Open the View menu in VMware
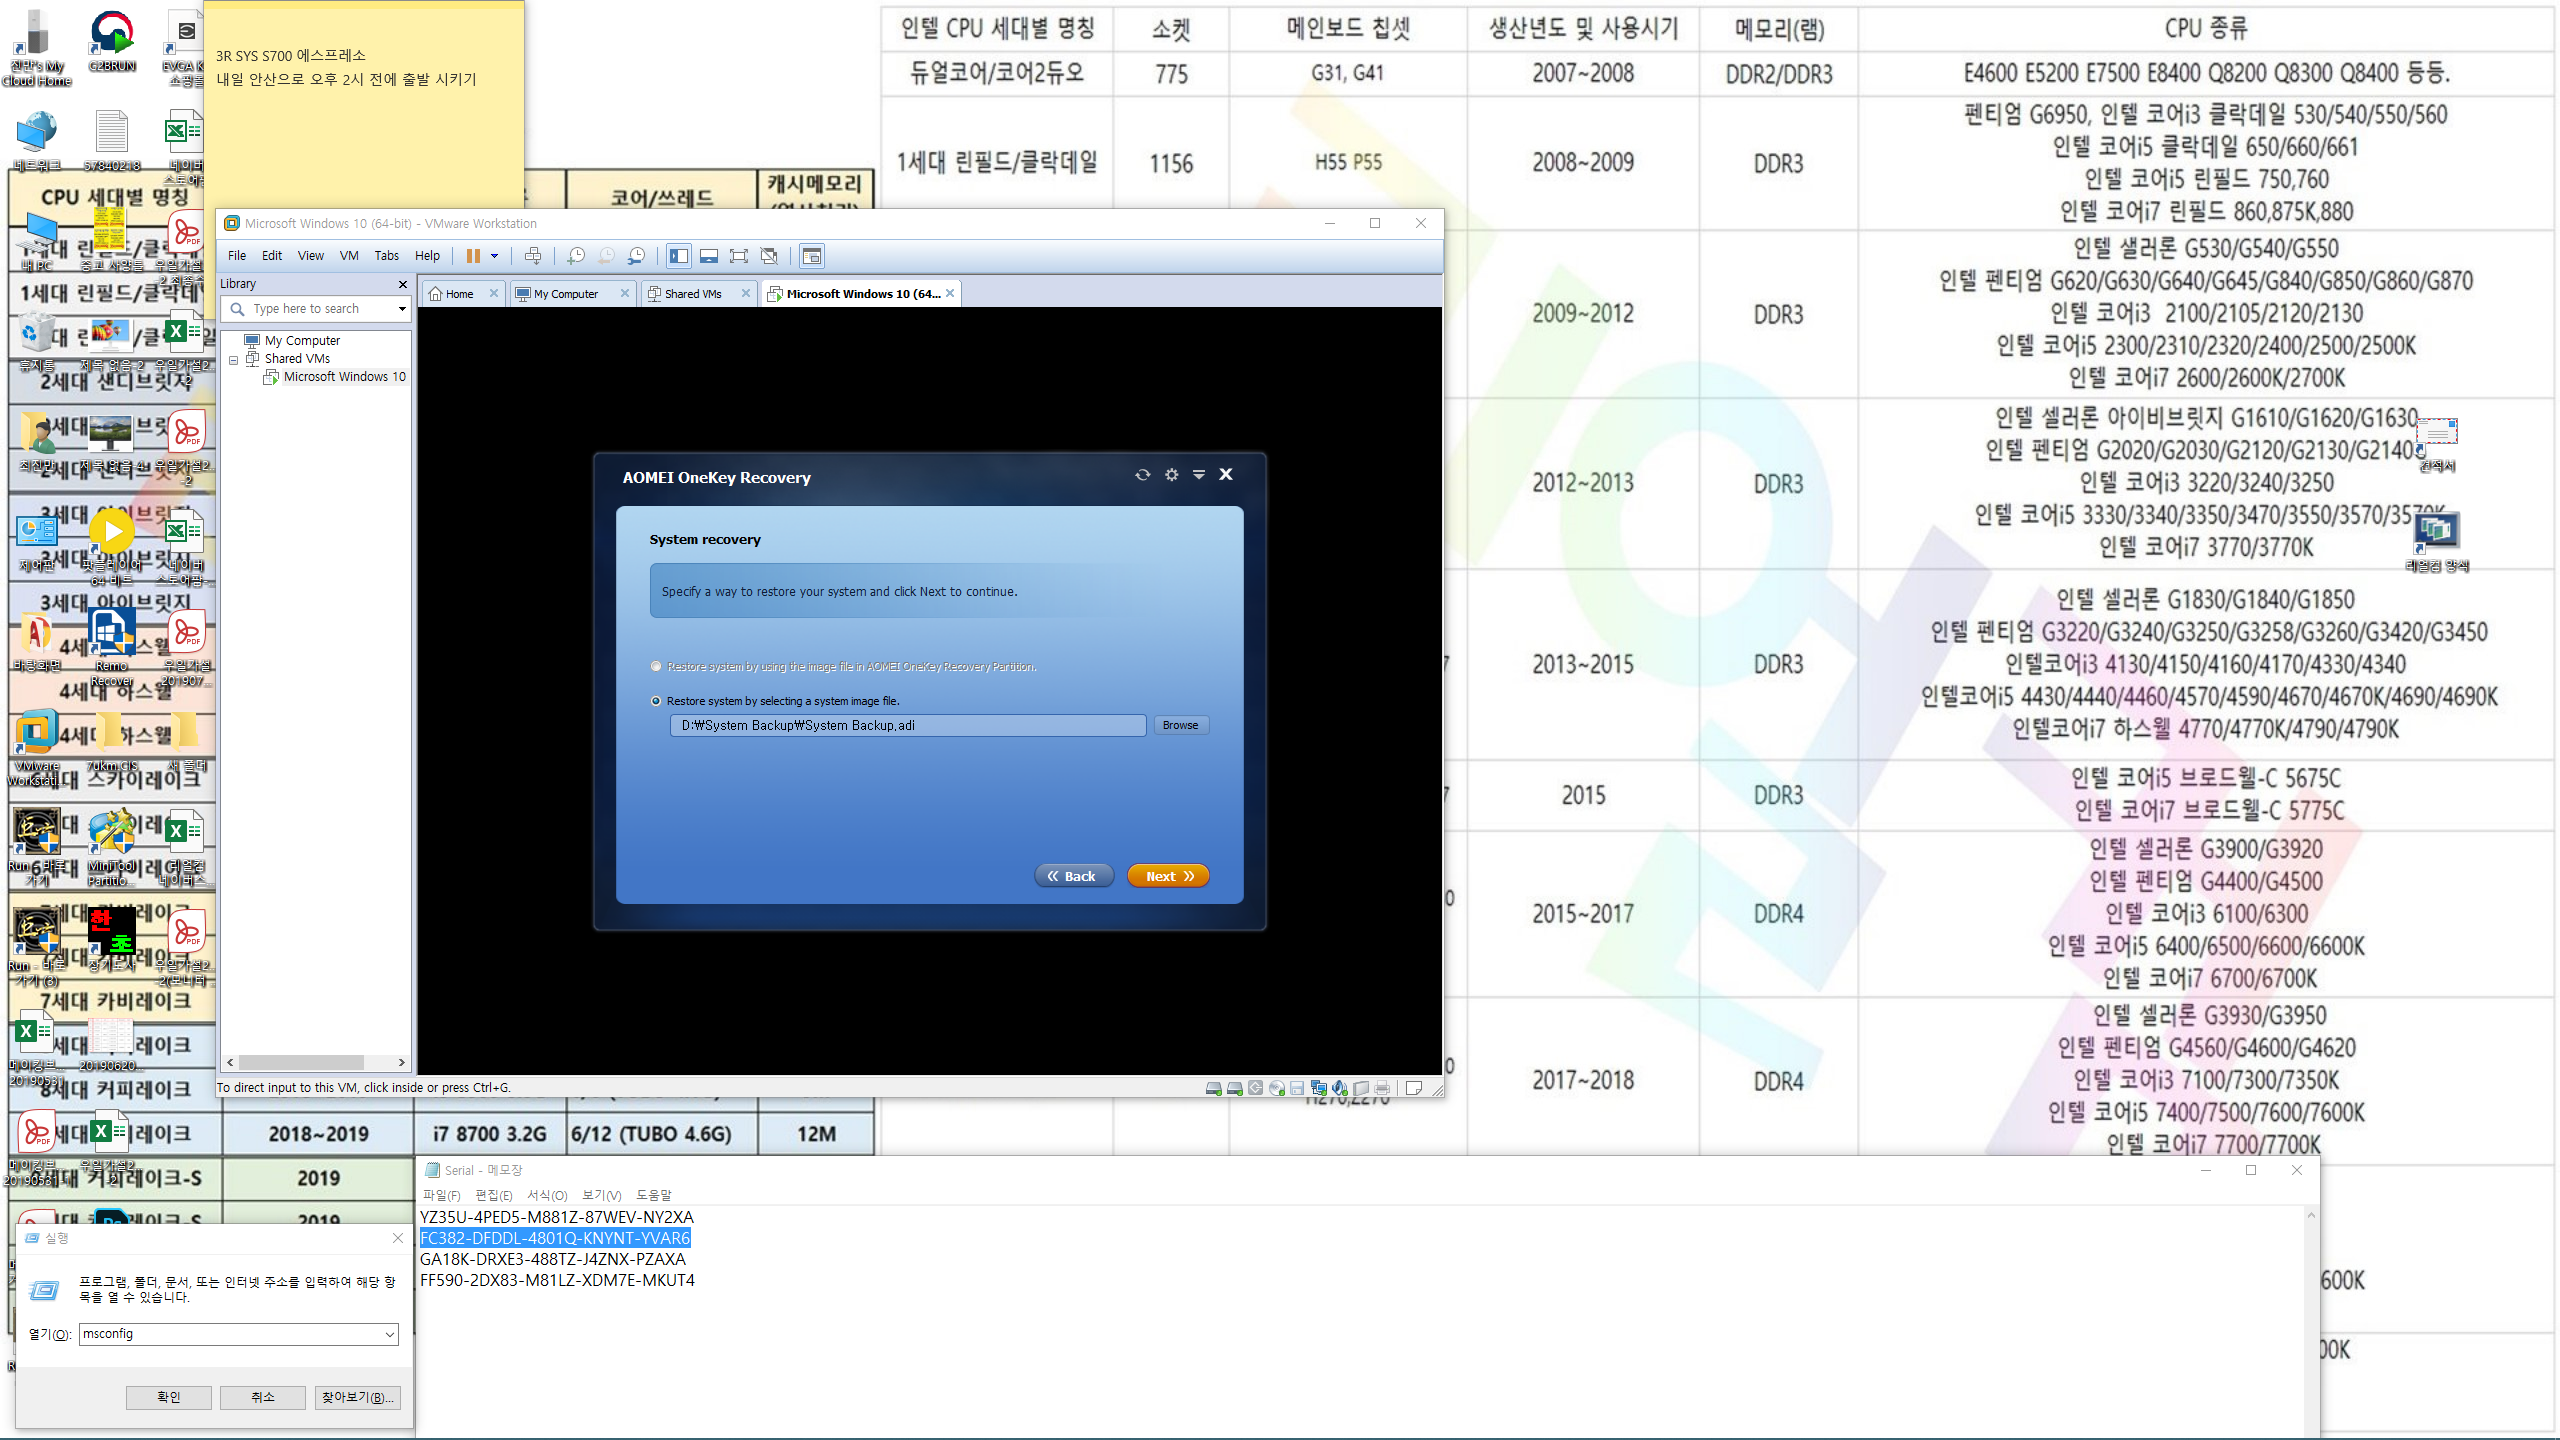This screenshot has height=1440, width=2560. [311, 256]
